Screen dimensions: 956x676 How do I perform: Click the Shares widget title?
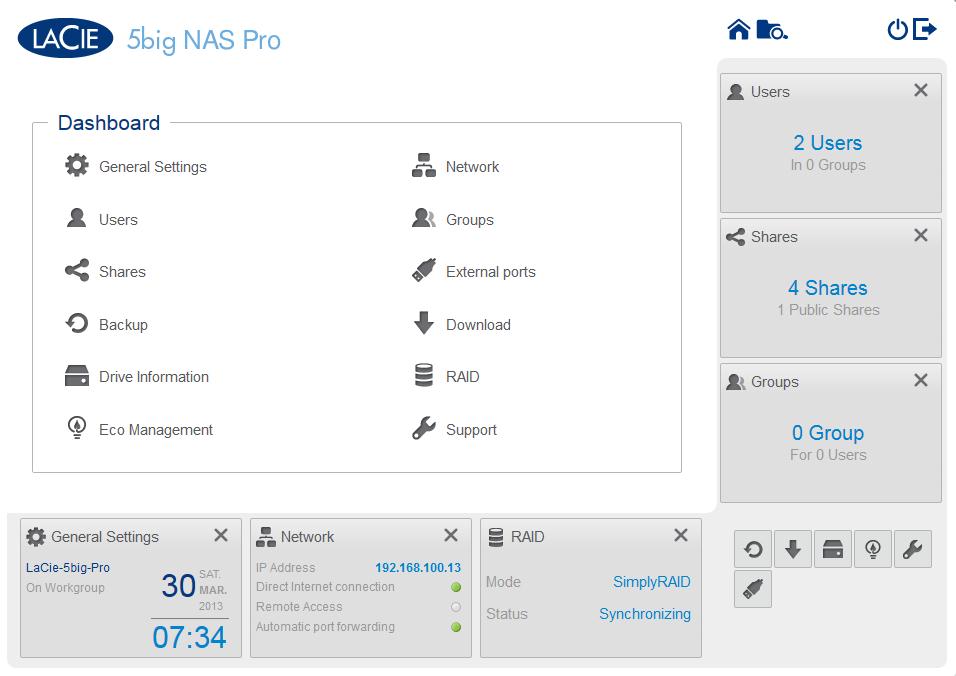[x=774, y=237]
